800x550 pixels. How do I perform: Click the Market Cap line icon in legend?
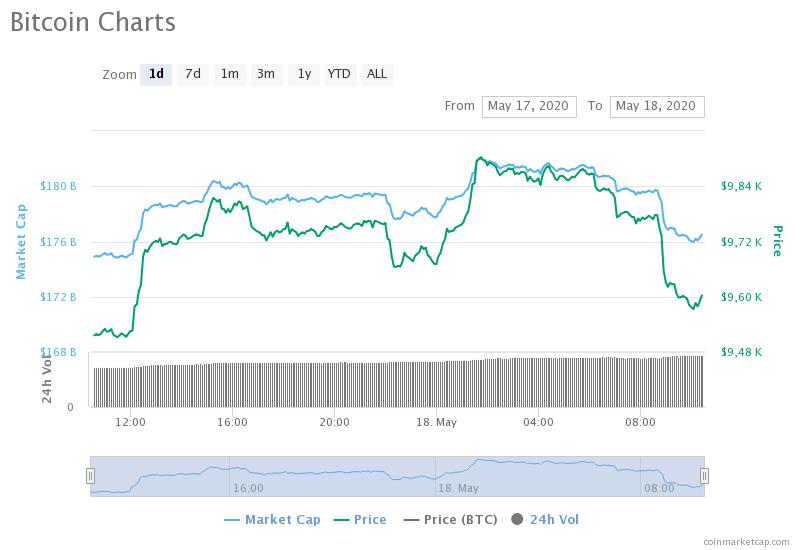(x=232, y=520)
